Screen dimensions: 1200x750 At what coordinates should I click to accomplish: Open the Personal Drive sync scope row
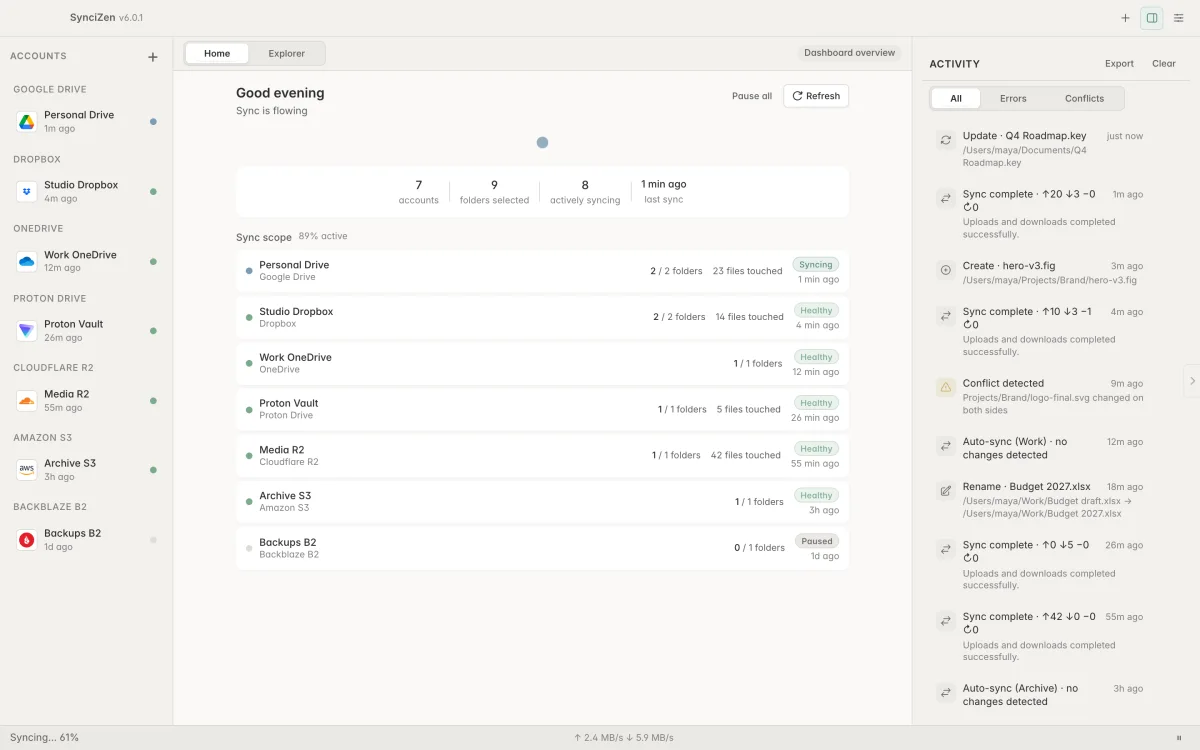click(542, 271)
